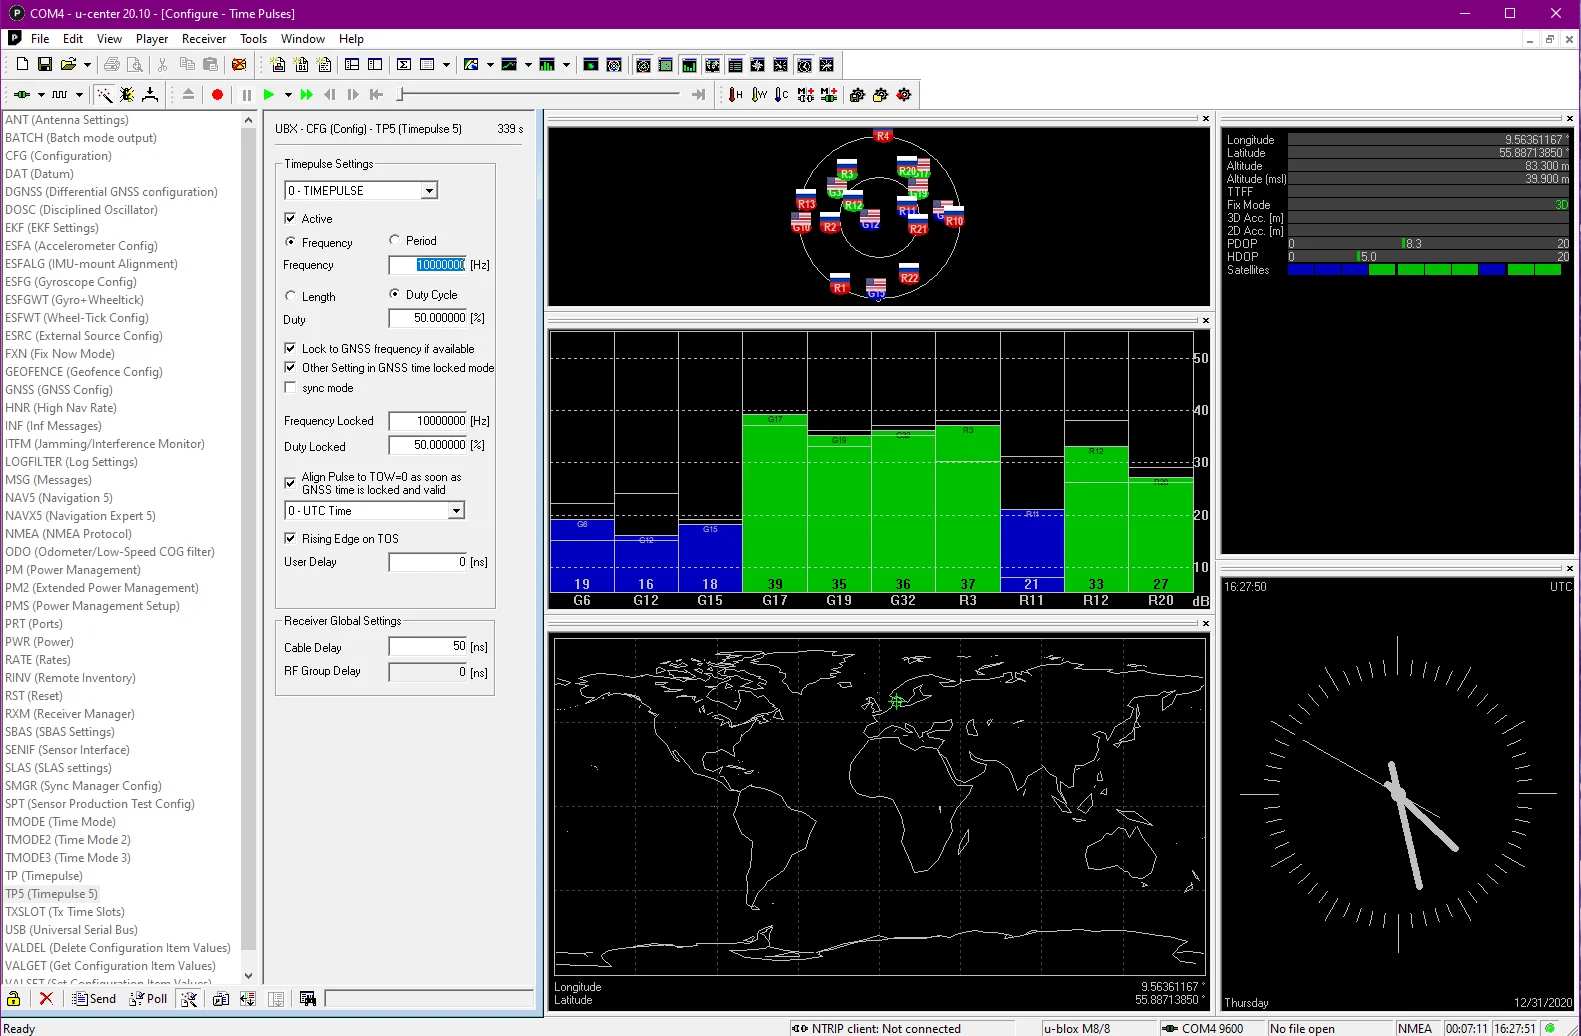The image size is (1581, 1036).
Task: Open the '0 - TIMEPULSE' dropdown
Action: (x=429, y=191)
